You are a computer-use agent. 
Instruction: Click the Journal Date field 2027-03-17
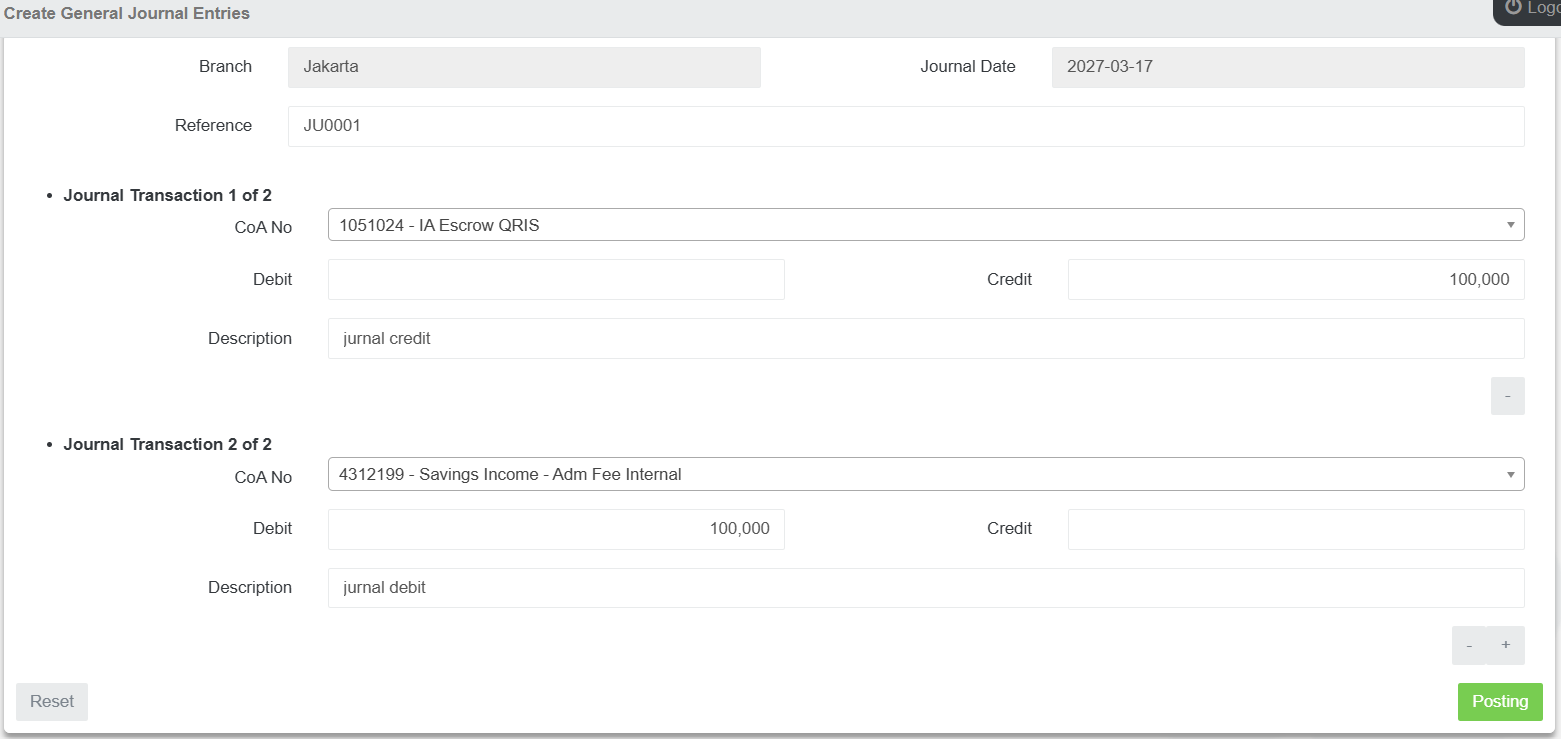tap(1287, 67)
